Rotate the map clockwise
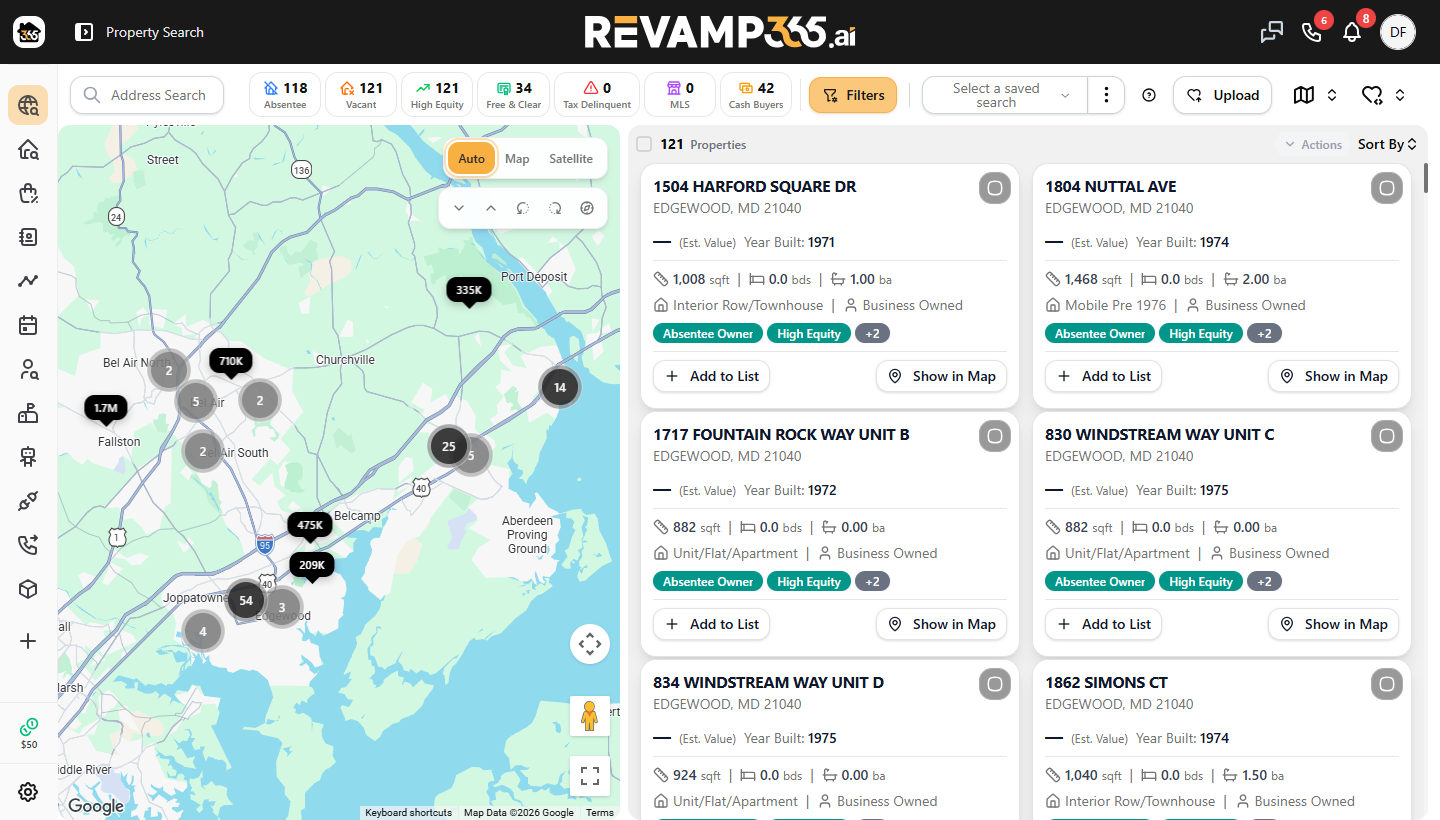This screenshot has width=1440, height=820. 554,208
